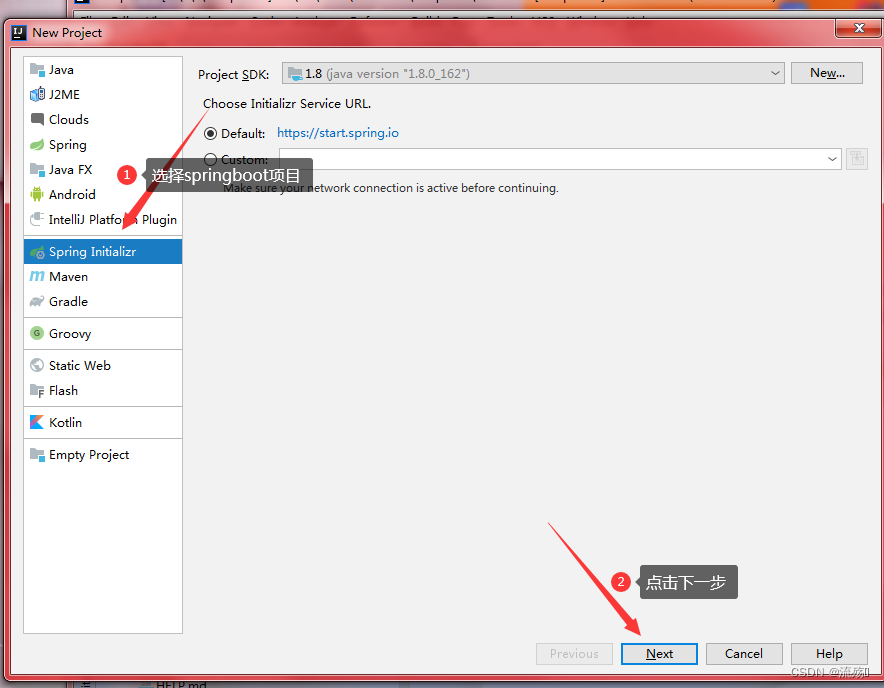The width and height of the screenshot is (884, 688).
Task: Click the Project SDK label
Action: pyautogui.click(x=233, y=74)
